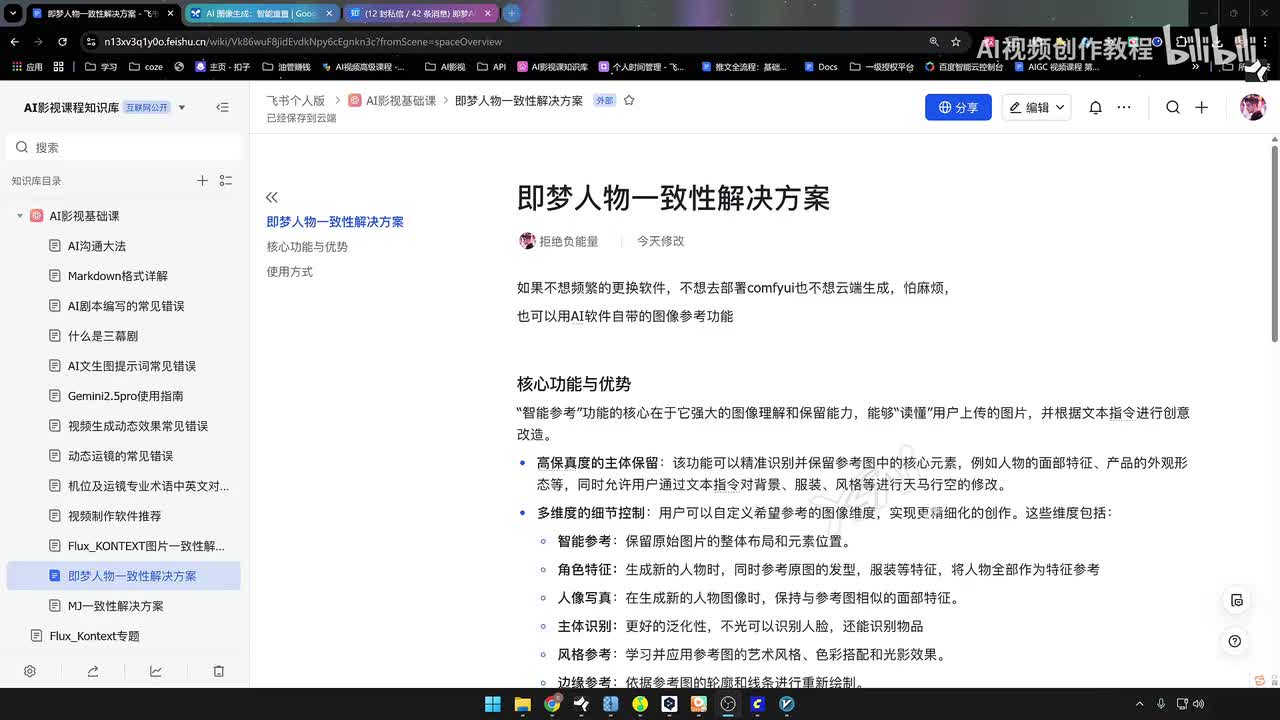Viewport: 1280px width, 720px height.
Task: Collapse the knowledge base sidebar
Action: click(x=222, y=107)
